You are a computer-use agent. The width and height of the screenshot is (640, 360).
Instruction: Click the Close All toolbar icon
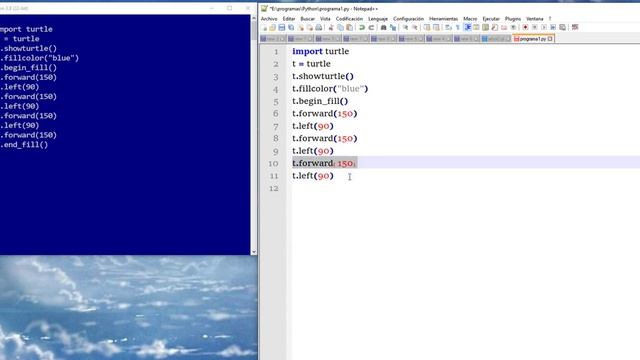tap(310, 27)
